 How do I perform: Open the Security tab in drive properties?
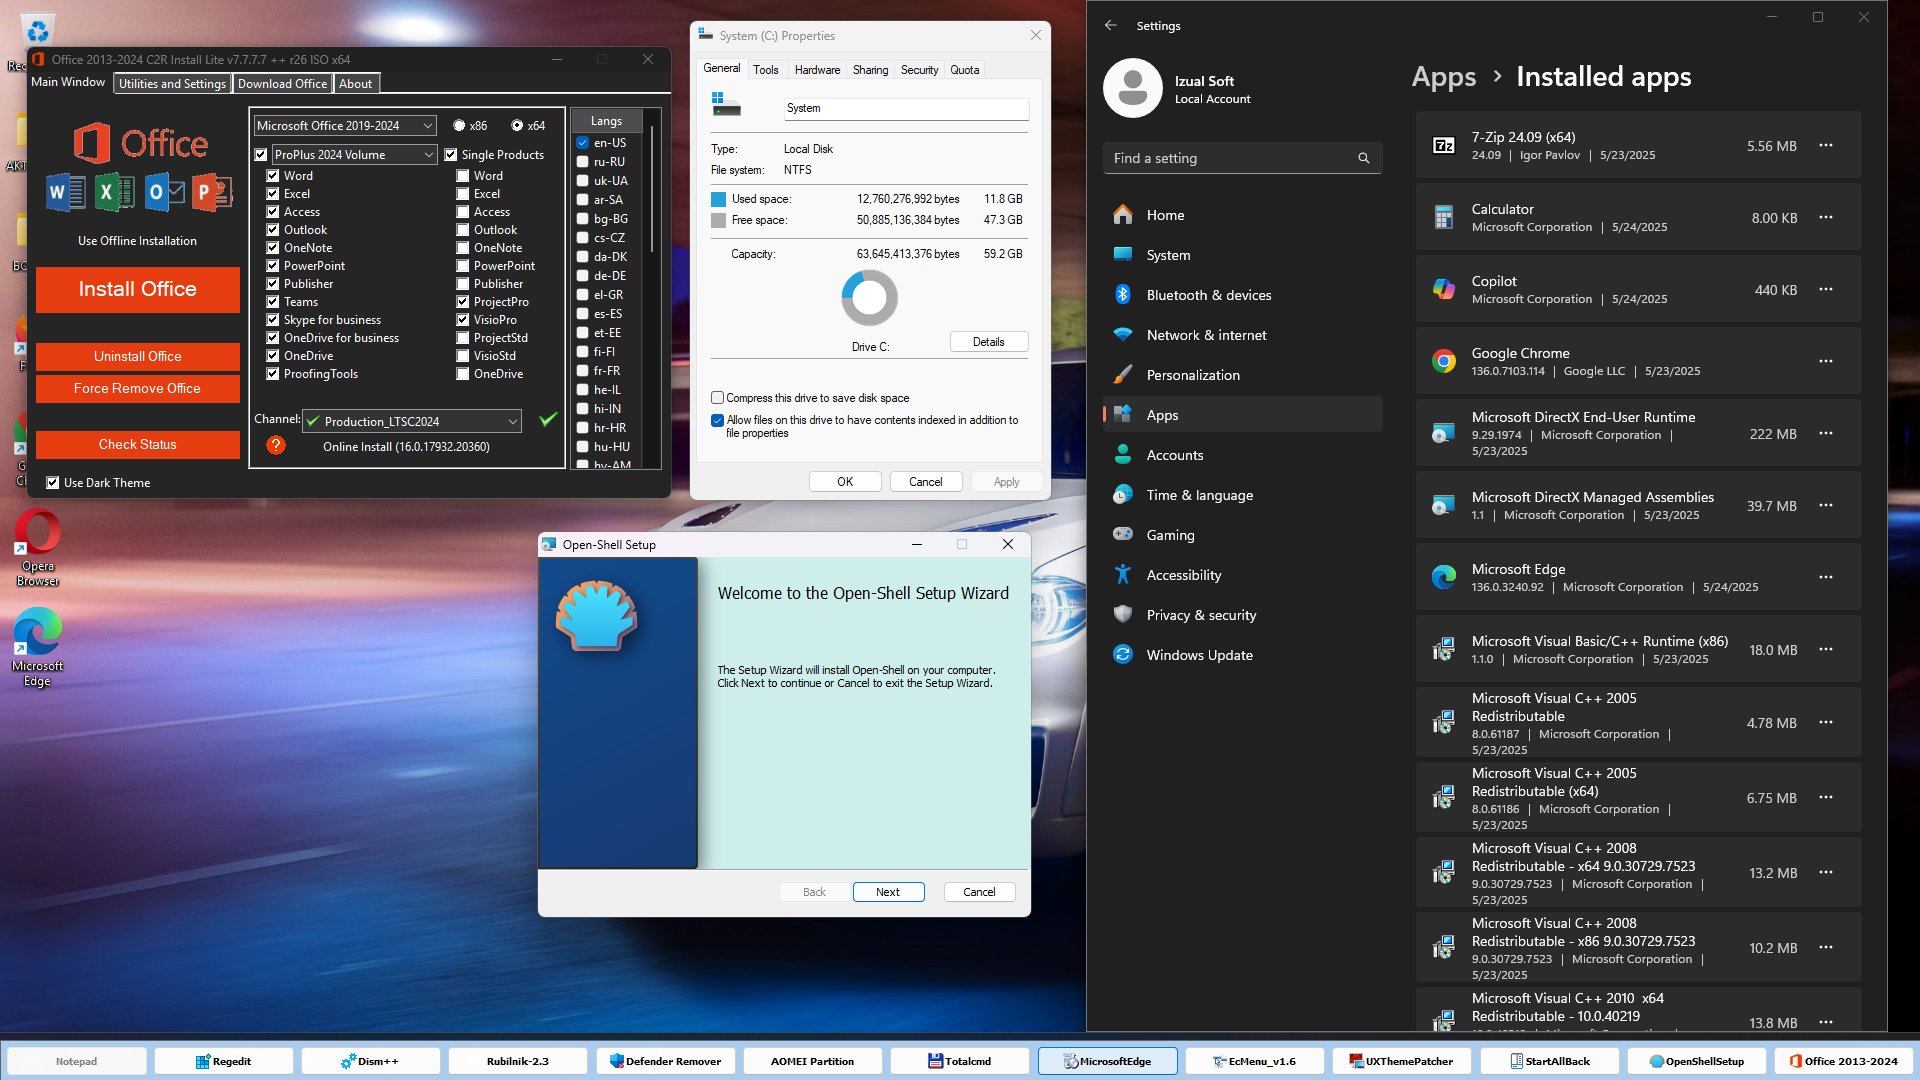[x=919, y=70]
